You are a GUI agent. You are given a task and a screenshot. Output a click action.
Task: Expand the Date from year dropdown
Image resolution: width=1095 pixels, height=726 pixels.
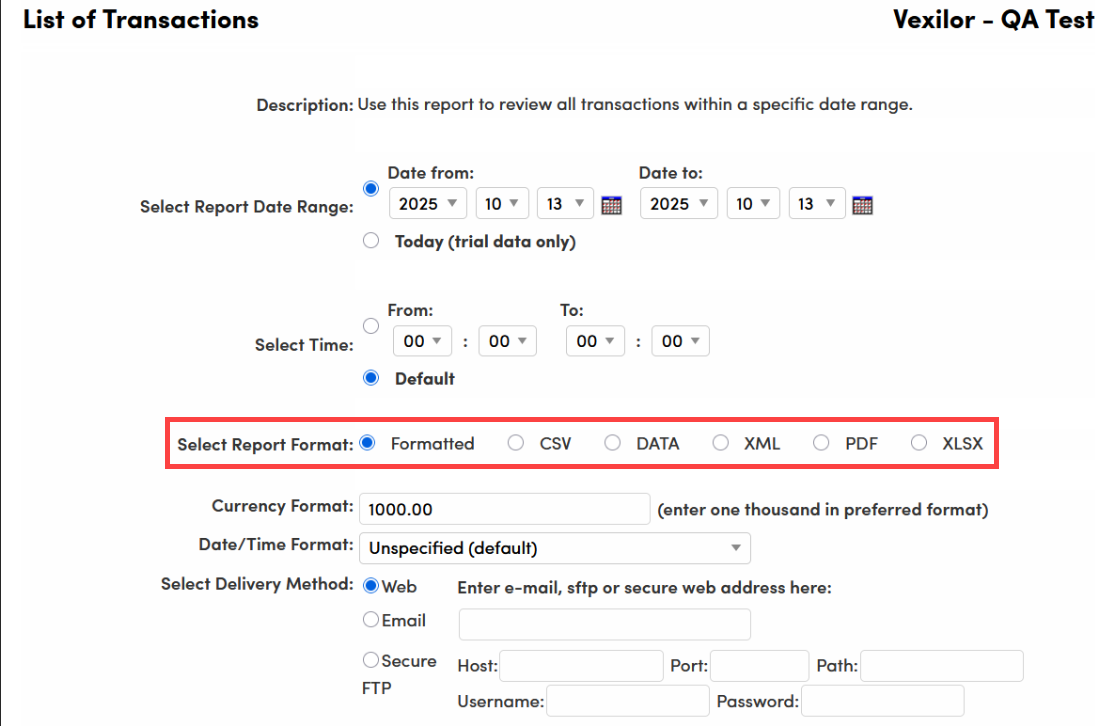428,203
